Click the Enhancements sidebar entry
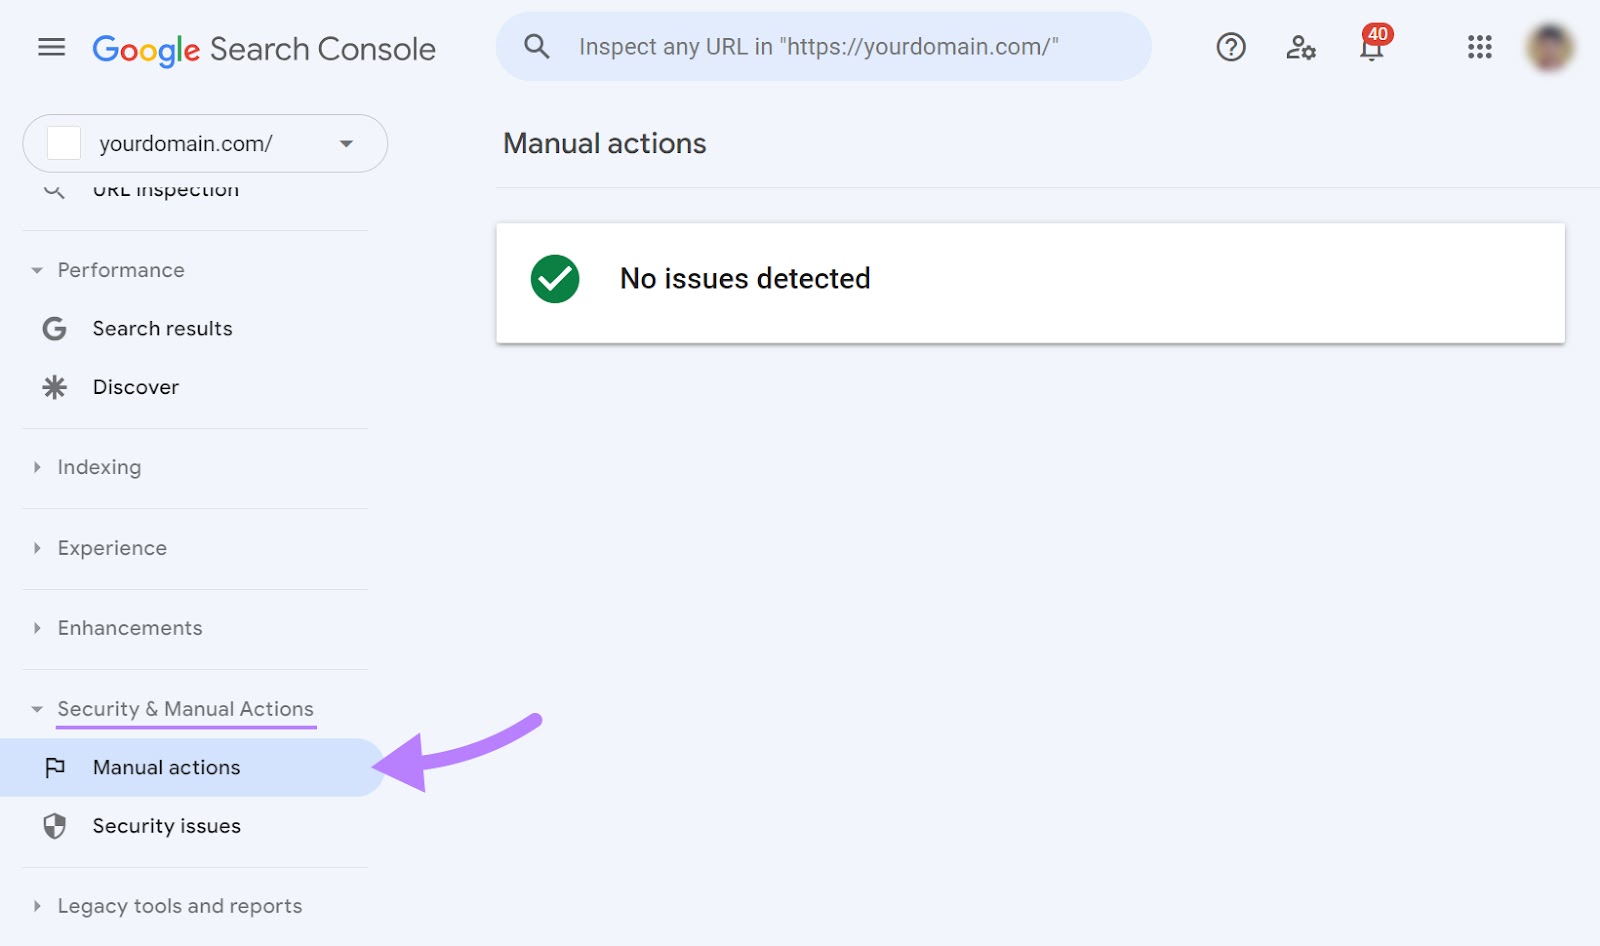1600x946 pixels. [x=129, y=628]
